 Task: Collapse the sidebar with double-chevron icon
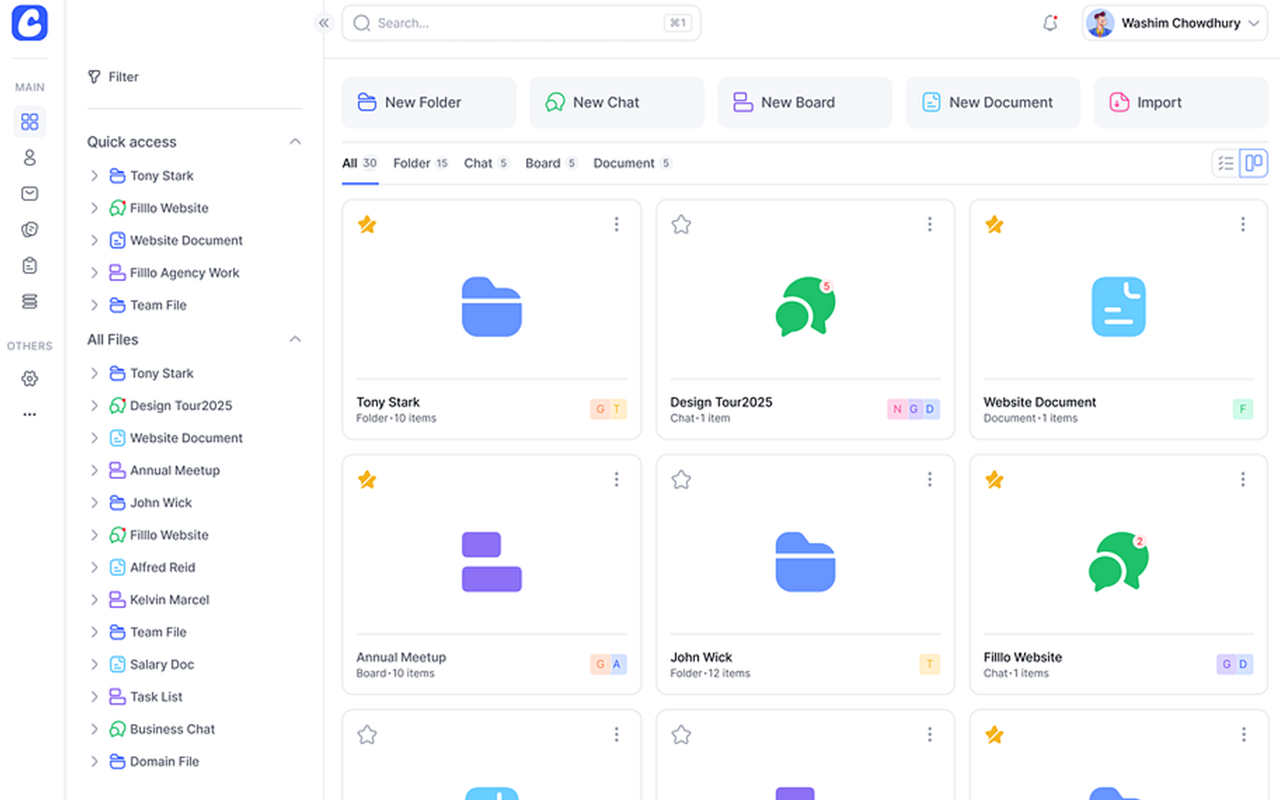[323, 23]
